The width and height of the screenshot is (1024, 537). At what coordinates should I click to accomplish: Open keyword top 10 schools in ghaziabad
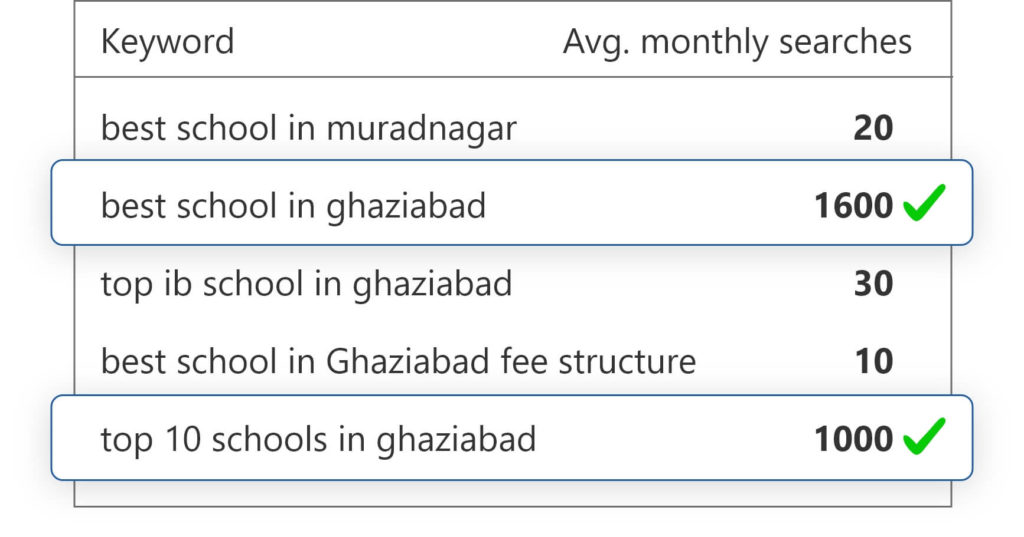[318, 439]
